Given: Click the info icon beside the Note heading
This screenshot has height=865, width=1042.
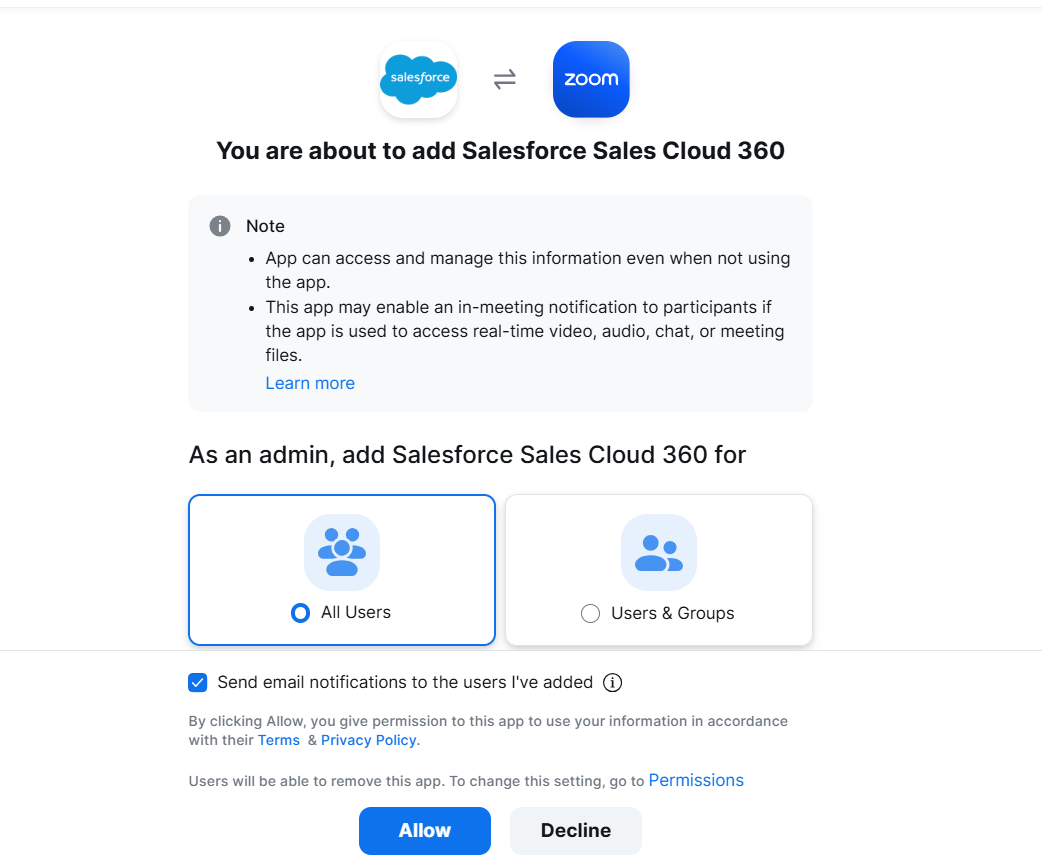Looking at the screenshot, I should 219,226.
